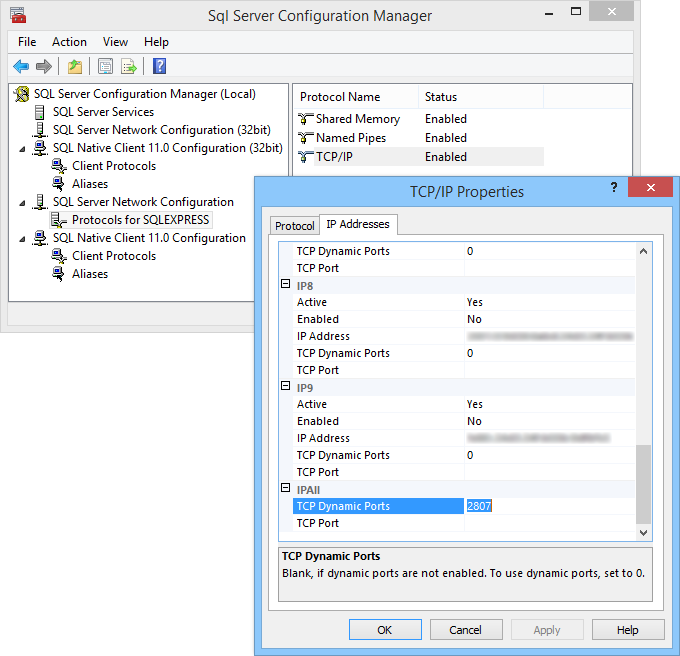Click the Forward arrow toolbar icon
Image resolution: width=680 pixels, height=656 pixels.
point(44,66)
